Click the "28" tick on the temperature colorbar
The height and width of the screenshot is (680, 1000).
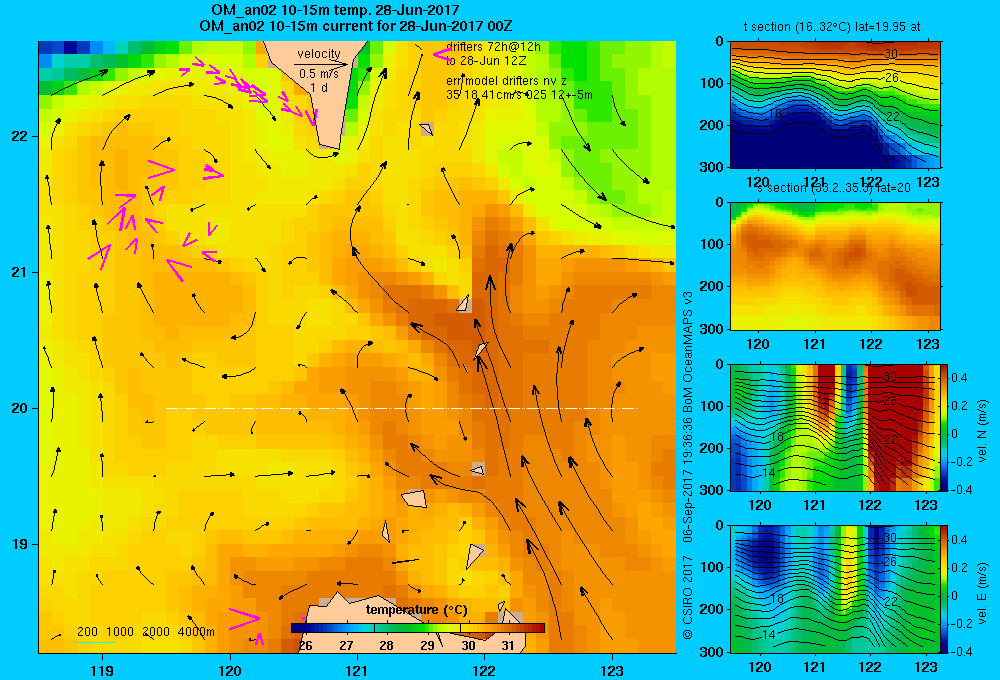tap(386, 646)
